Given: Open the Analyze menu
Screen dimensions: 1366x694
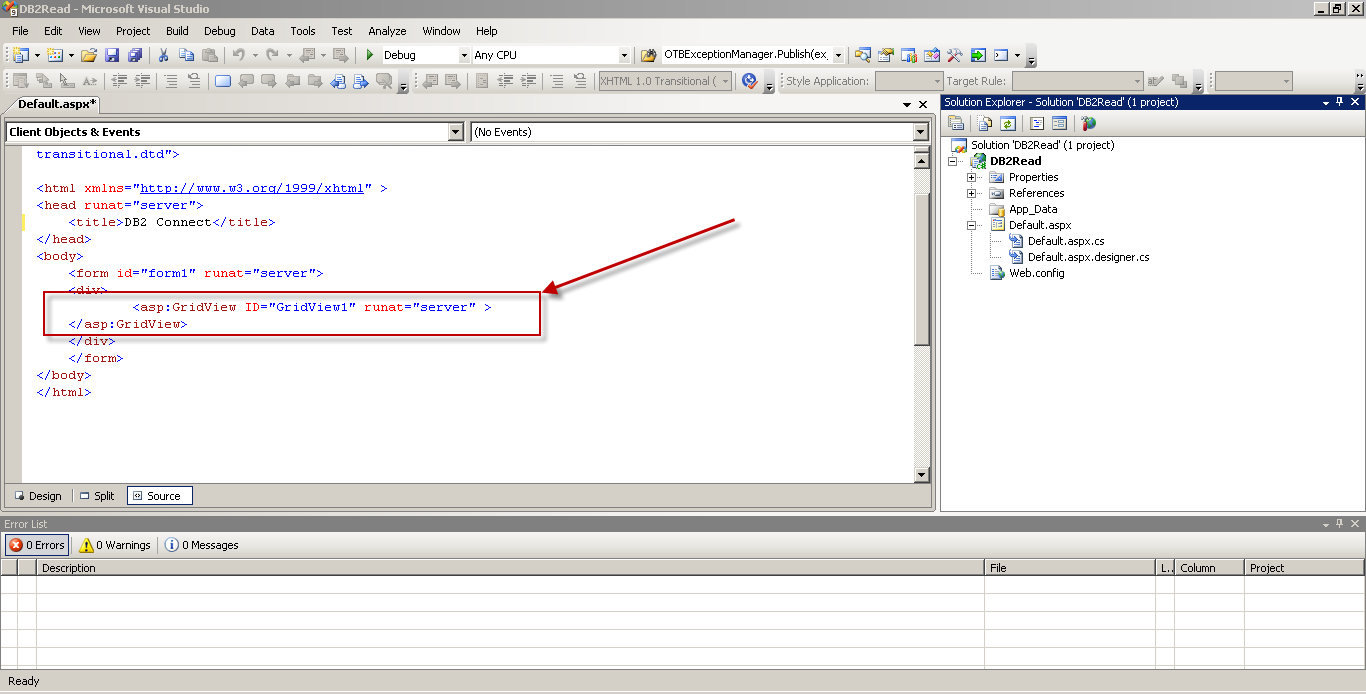Looking at the screenshot, I should tap(387, 31).
